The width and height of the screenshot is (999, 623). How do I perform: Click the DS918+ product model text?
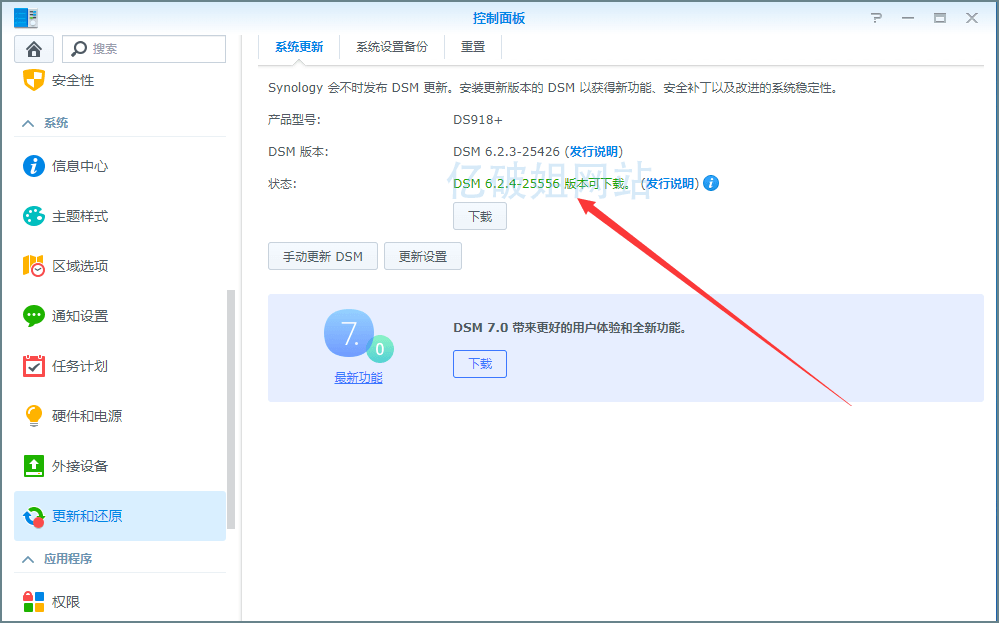478,120
